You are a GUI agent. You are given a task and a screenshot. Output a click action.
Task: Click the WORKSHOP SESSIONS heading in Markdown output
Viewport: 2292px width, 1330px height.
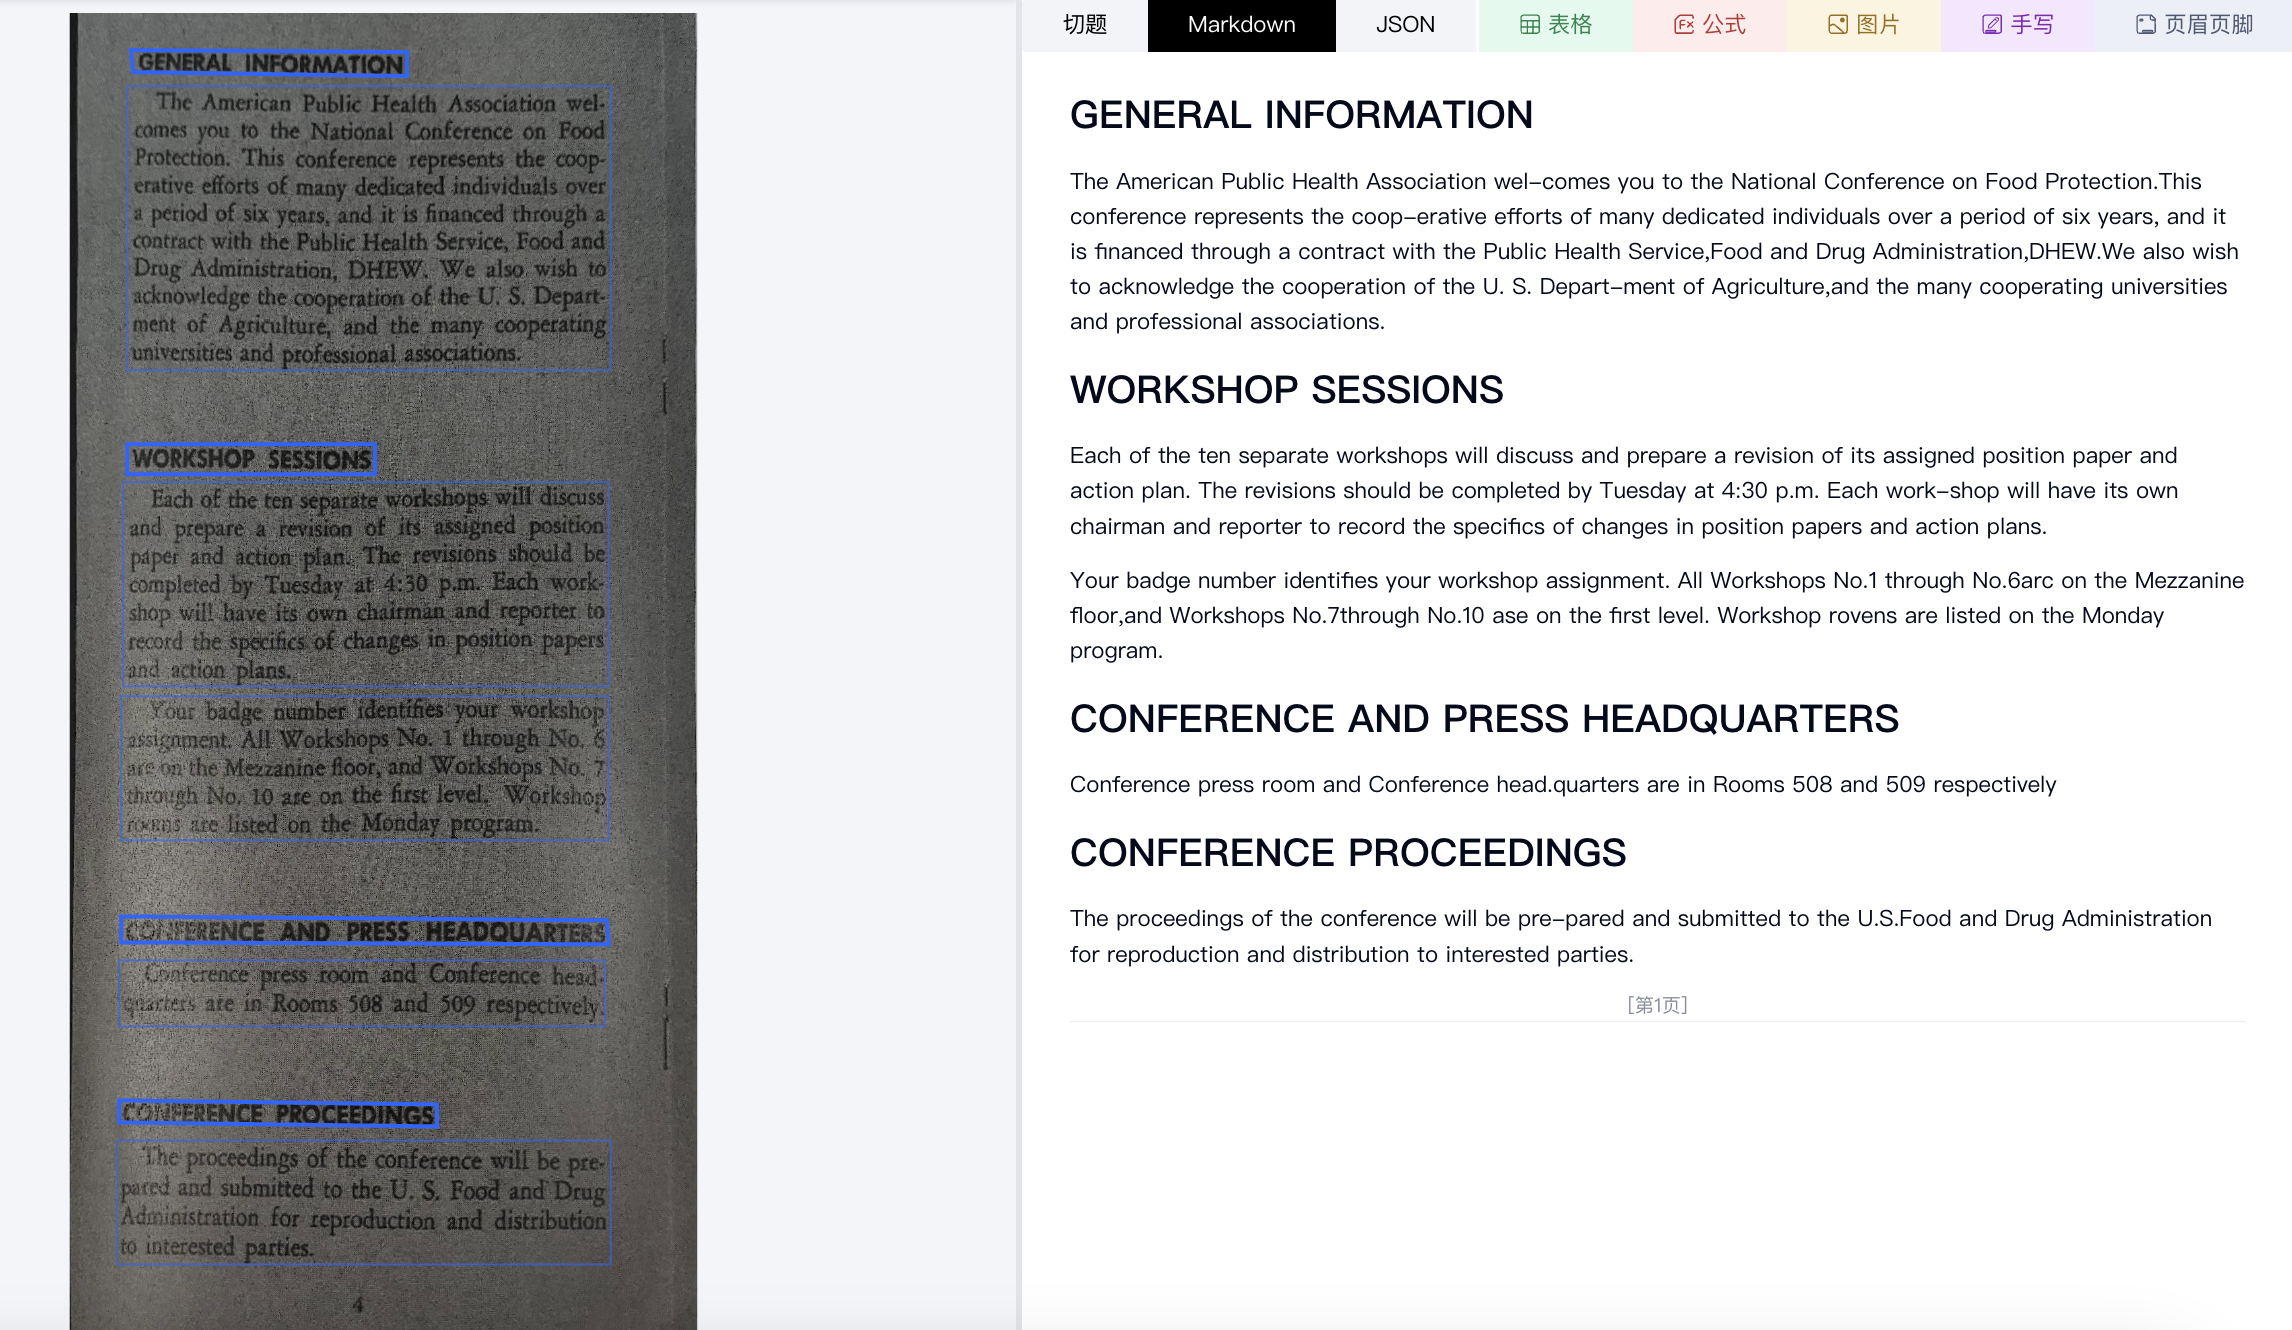pyautogui.click(x=1286, y=390)
